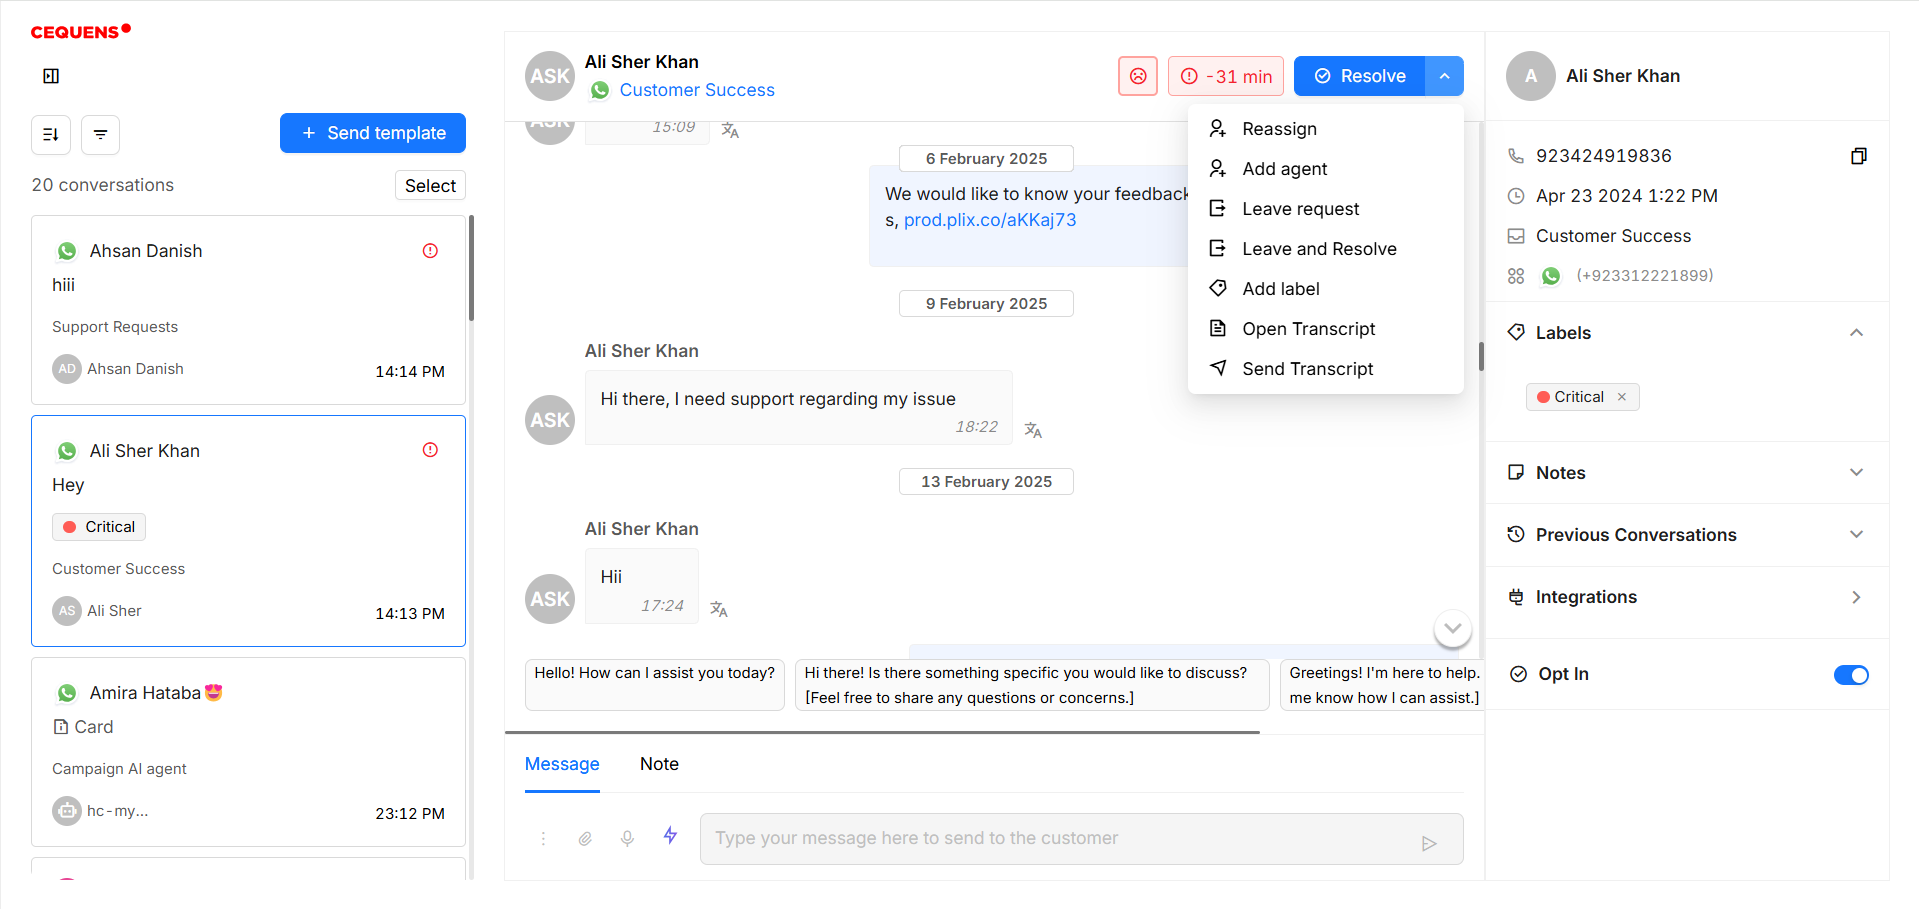Open more options beside the attachment icon
1919x909 pixels.
click(543, 839)
